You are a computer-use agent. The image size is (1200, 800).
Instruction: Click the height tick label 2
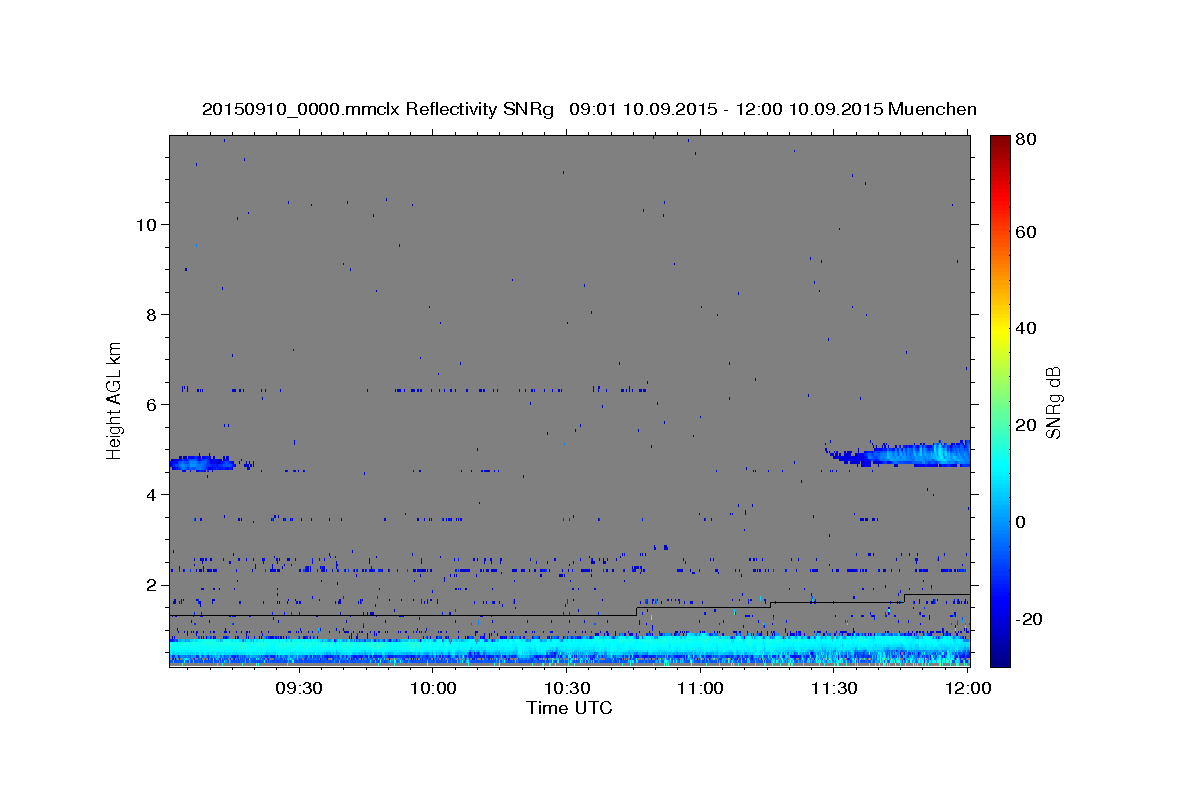point(150,584)
